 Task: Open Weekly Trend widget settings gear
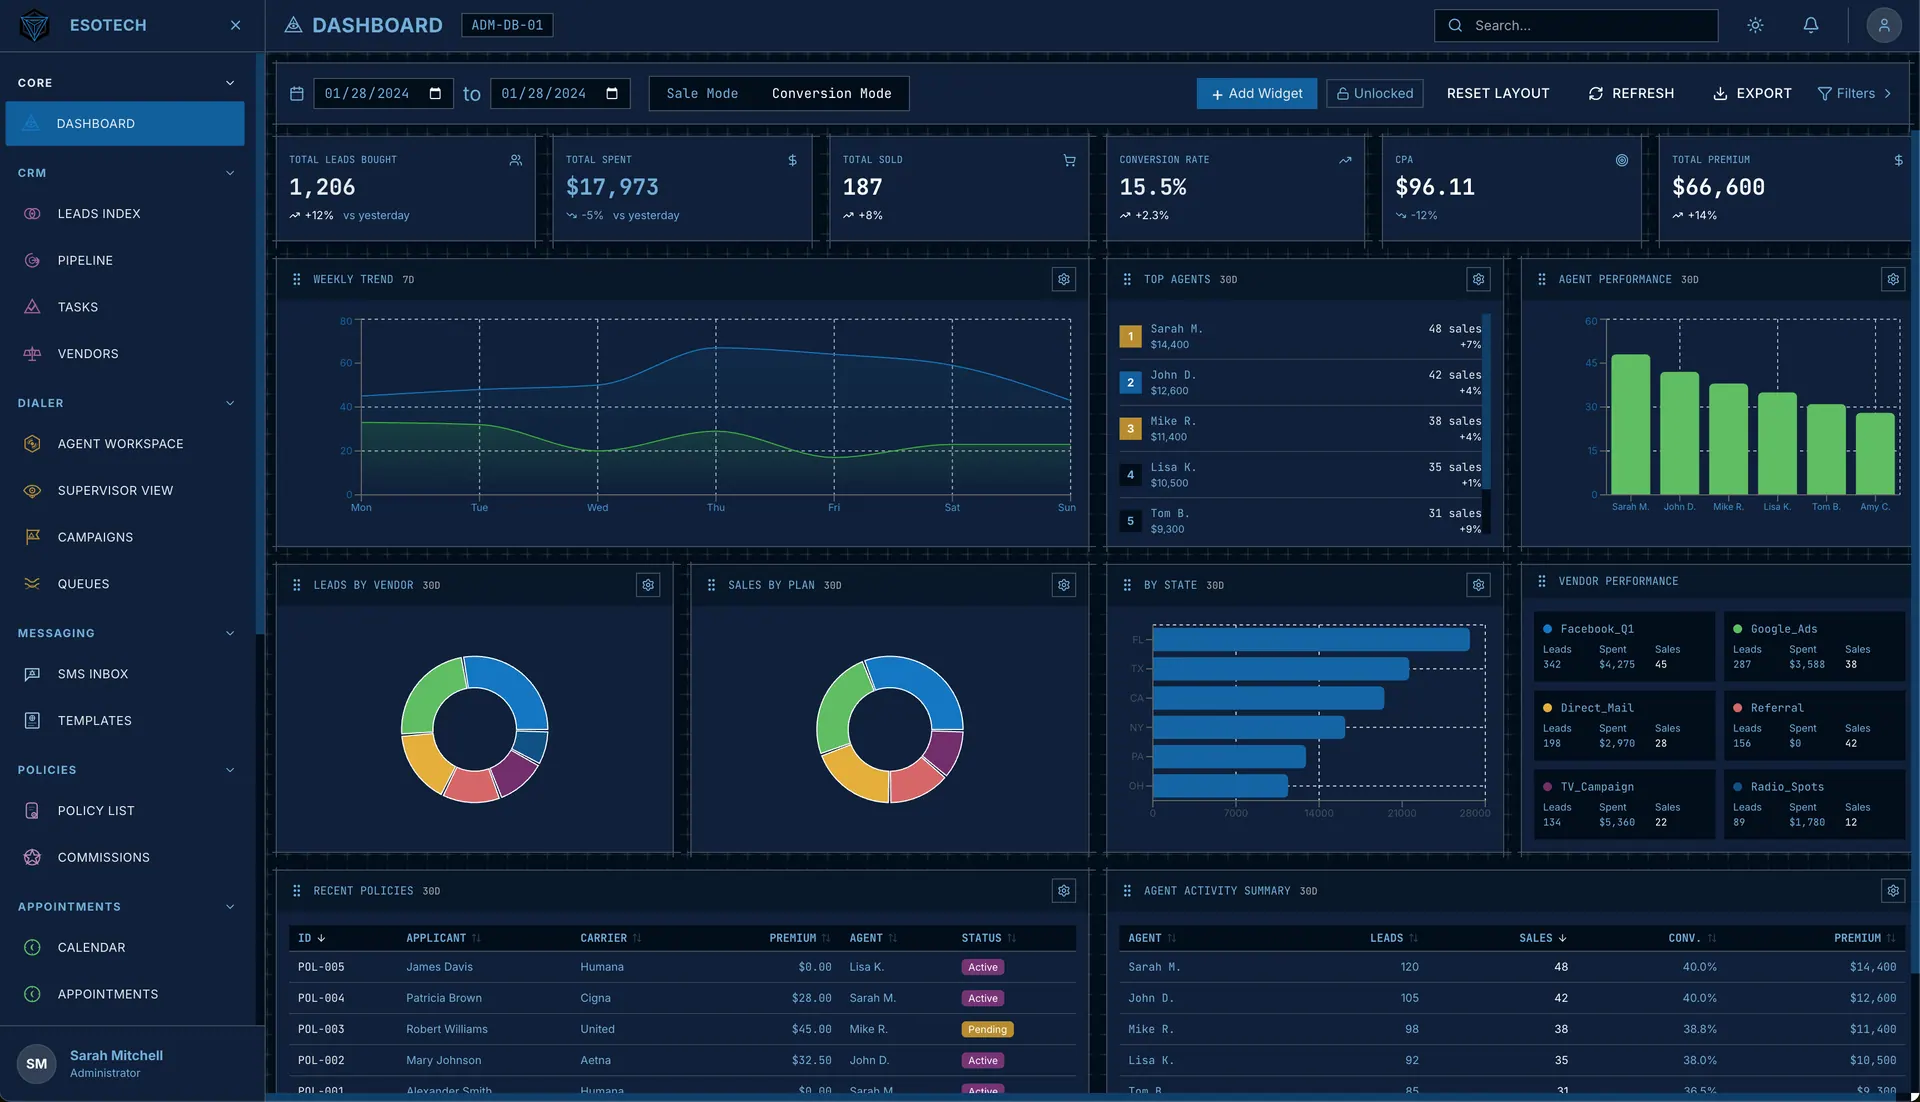pos(1064,279)
